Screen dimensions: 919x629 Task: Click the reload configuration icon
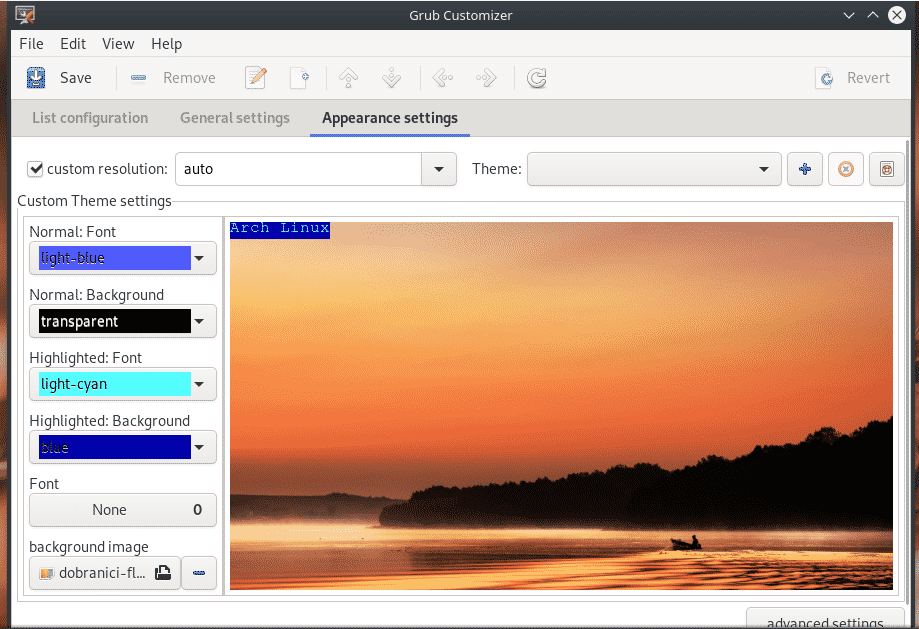click(537, 78)
